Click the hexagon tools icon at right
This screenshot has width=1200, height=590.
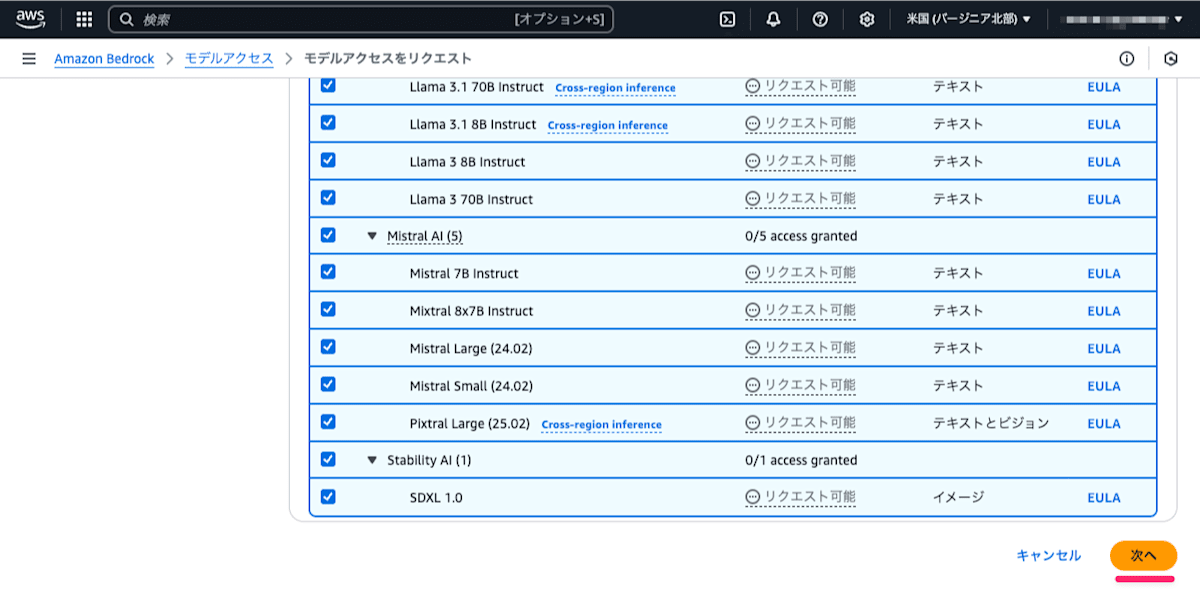pyautogui.click(x=1172, y=59)
